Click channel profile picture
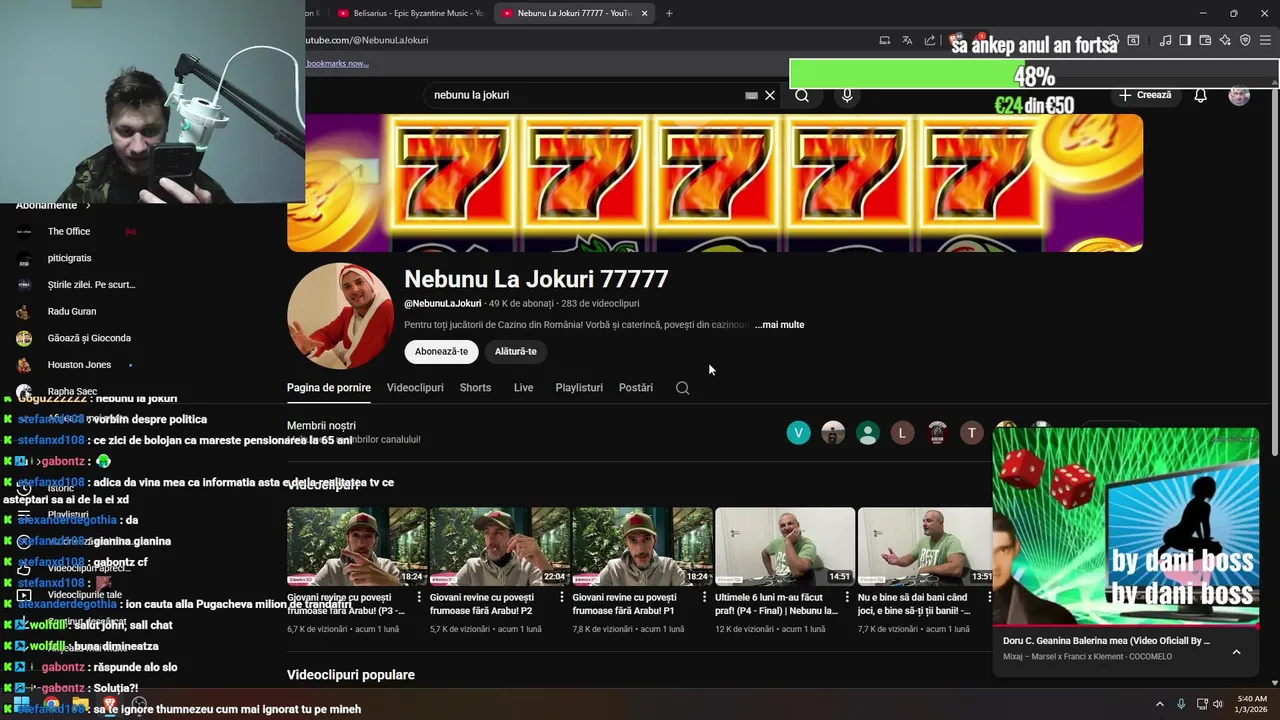Viewport: 1280px width, 720px height. point(340,316)
